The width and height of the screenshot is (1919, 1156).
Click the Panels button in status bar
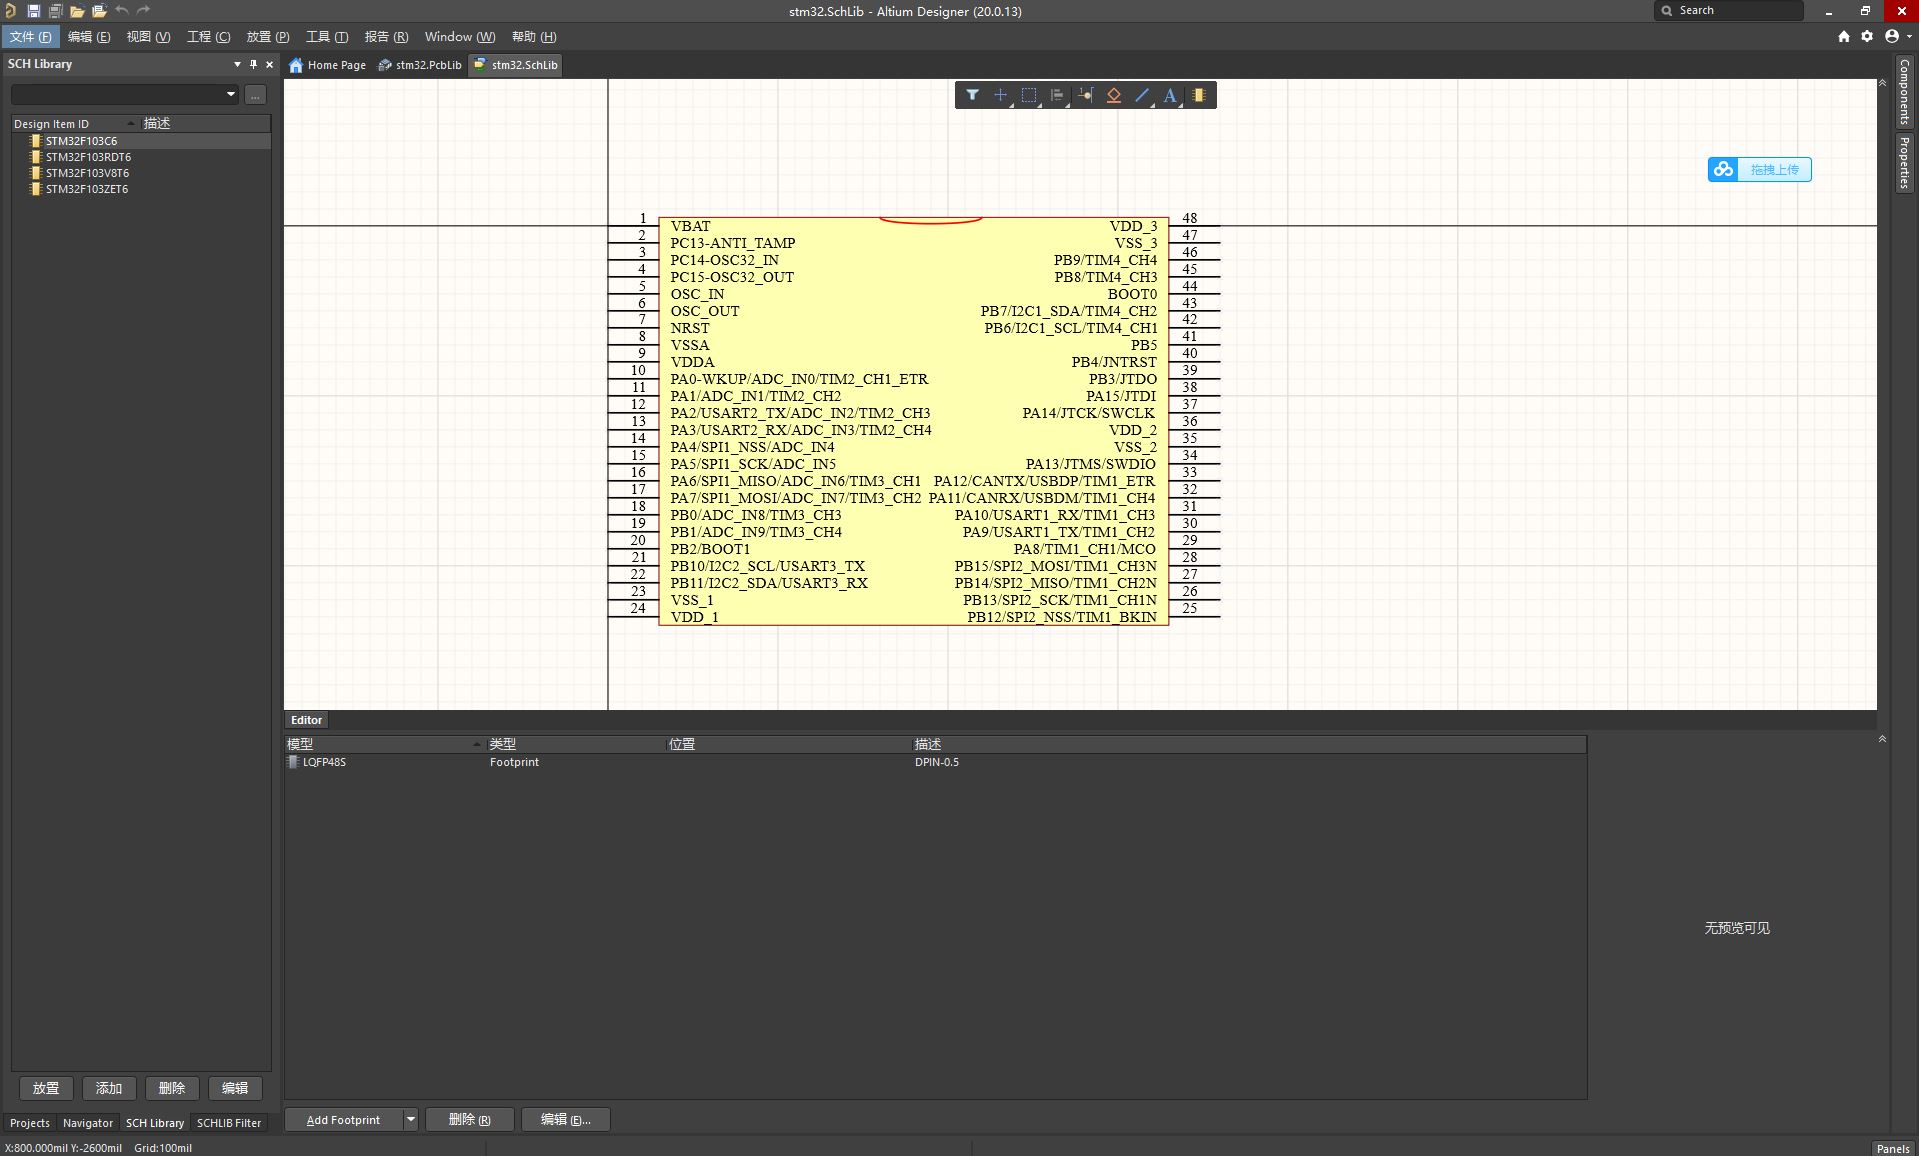(1893, 1148)
